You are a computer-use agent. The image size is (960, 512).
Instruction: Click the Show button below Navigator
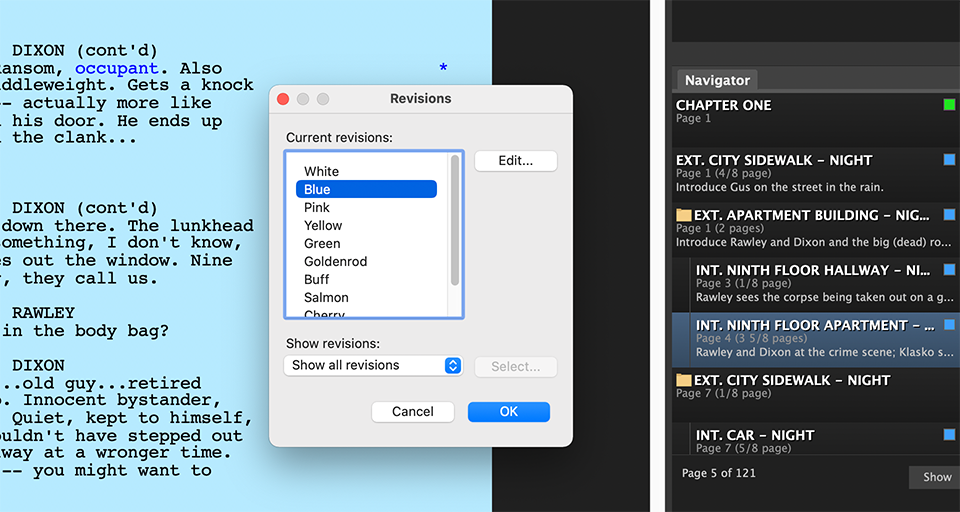click(x=936, y=477)
